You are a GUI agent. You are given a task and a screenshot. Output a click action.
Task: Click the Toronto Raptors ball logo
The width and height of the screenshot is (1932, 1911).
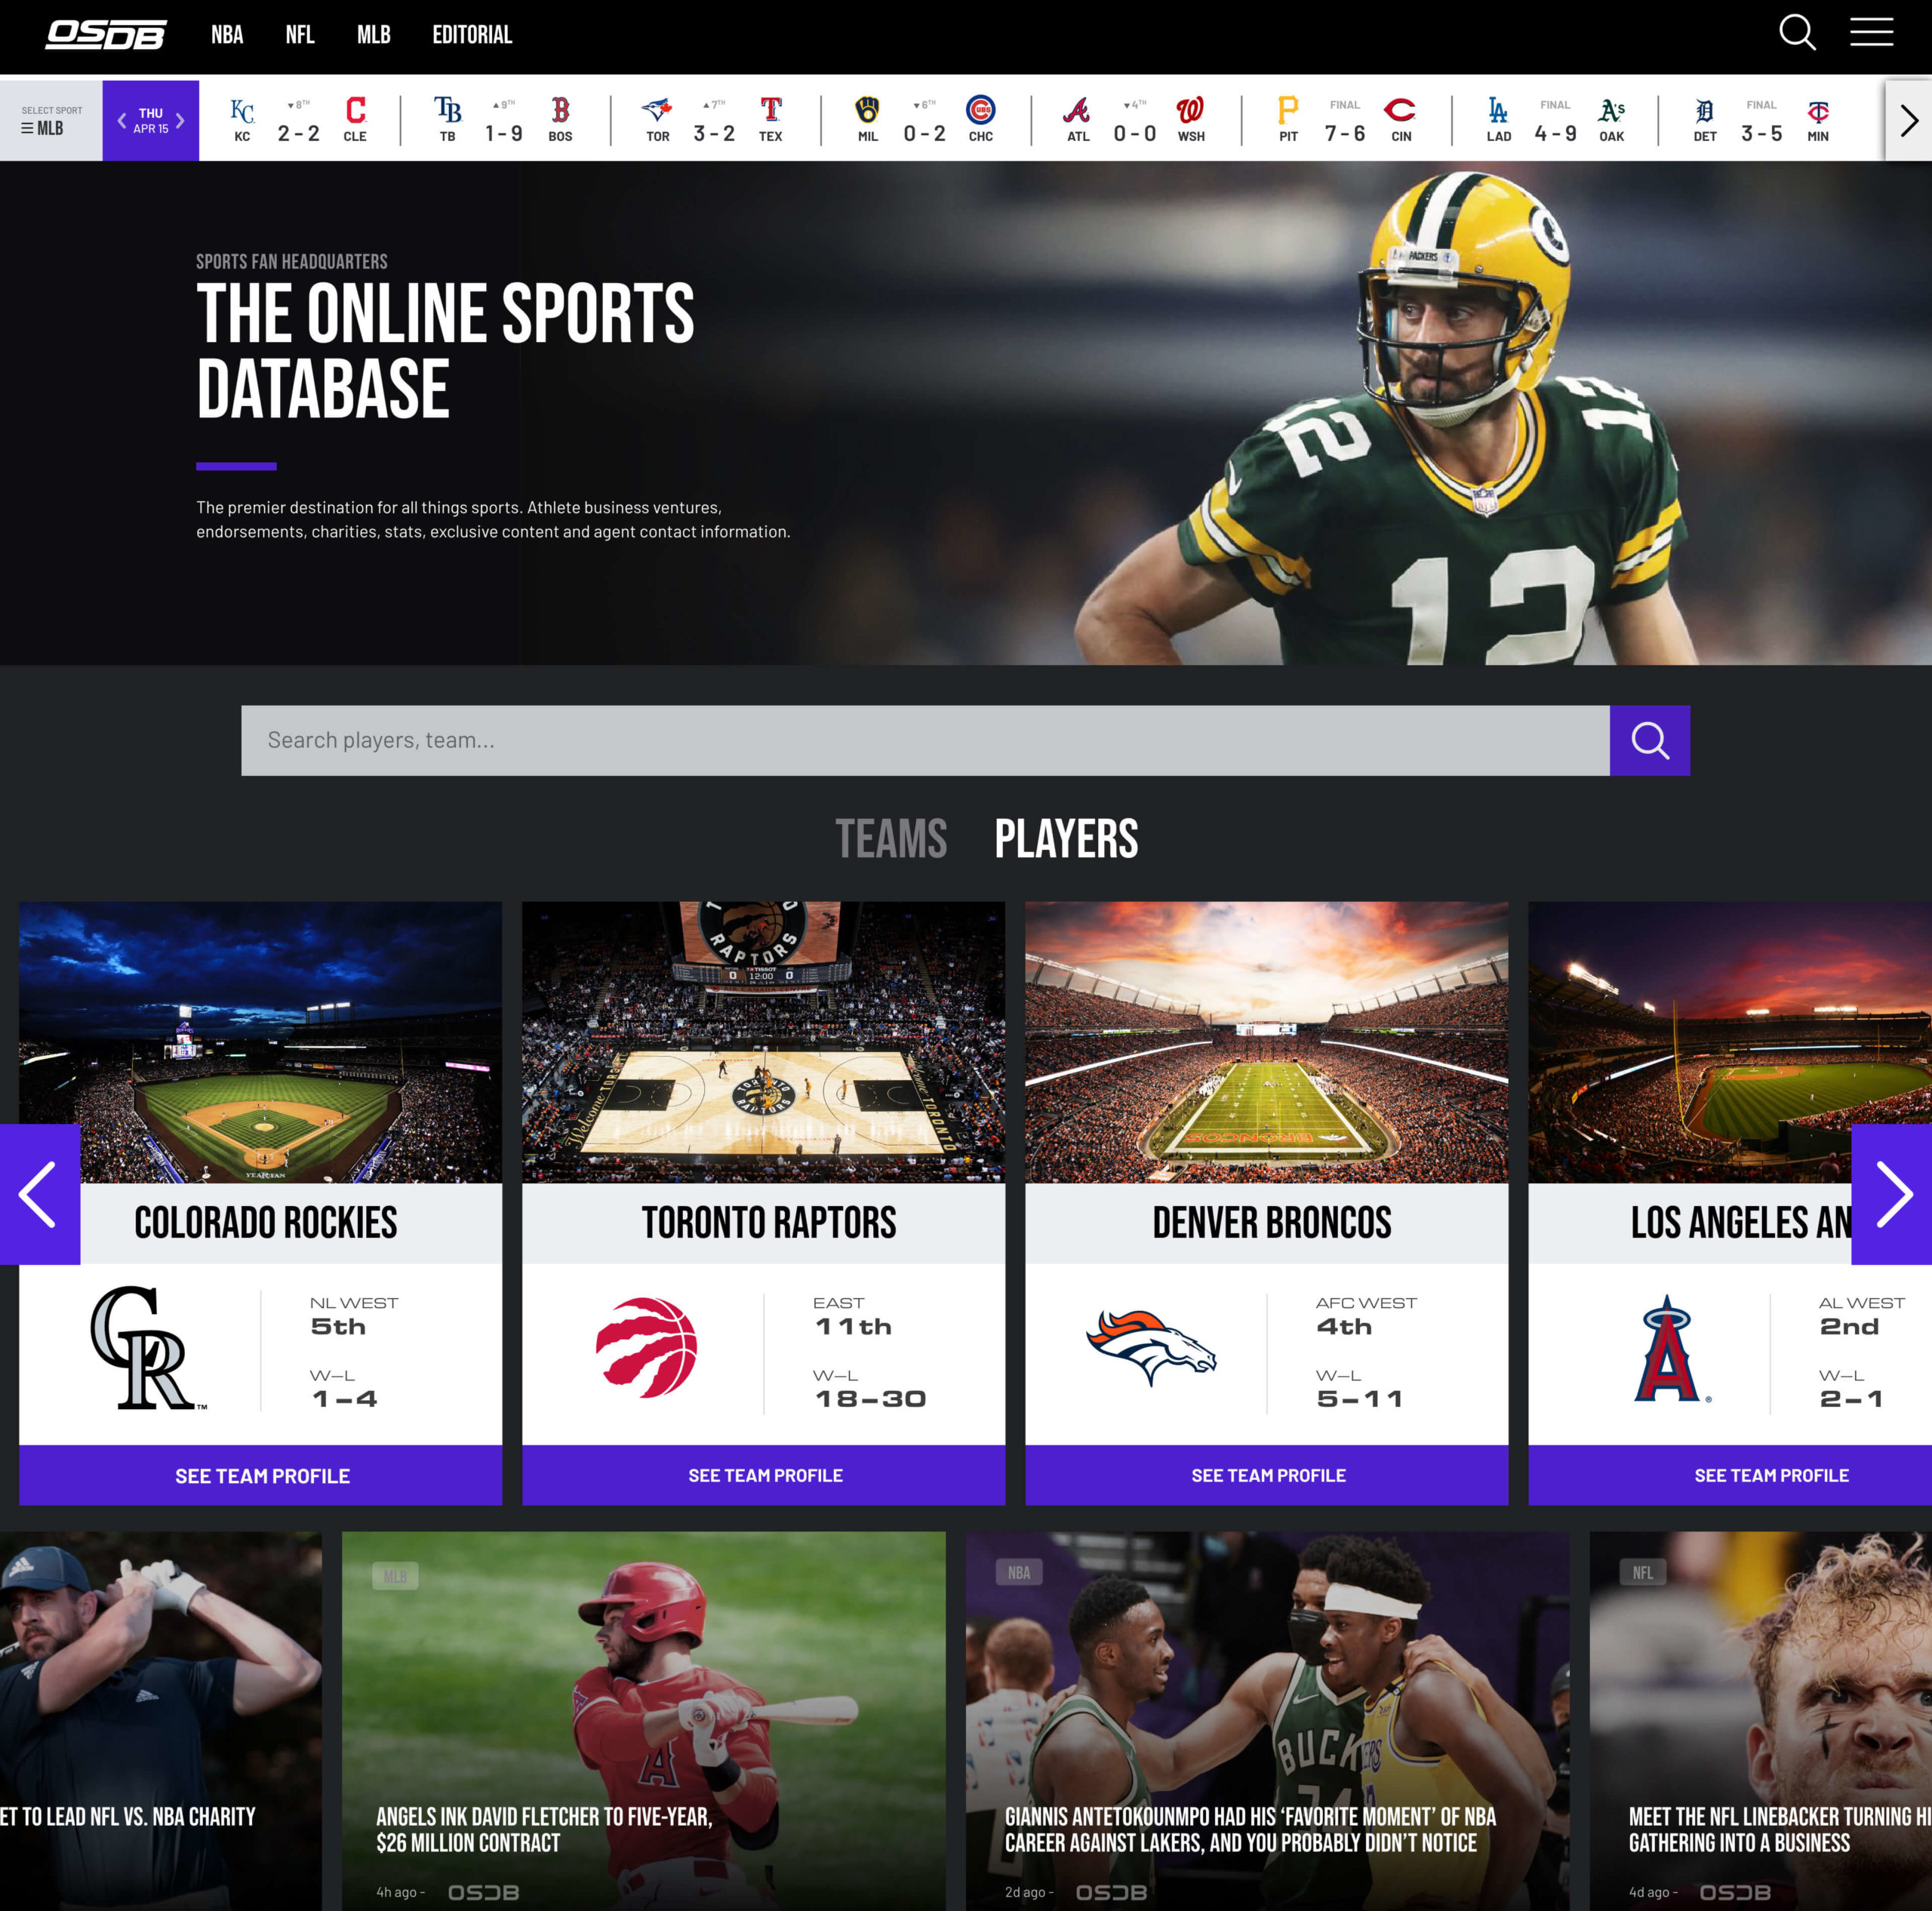coord(646,1347)
